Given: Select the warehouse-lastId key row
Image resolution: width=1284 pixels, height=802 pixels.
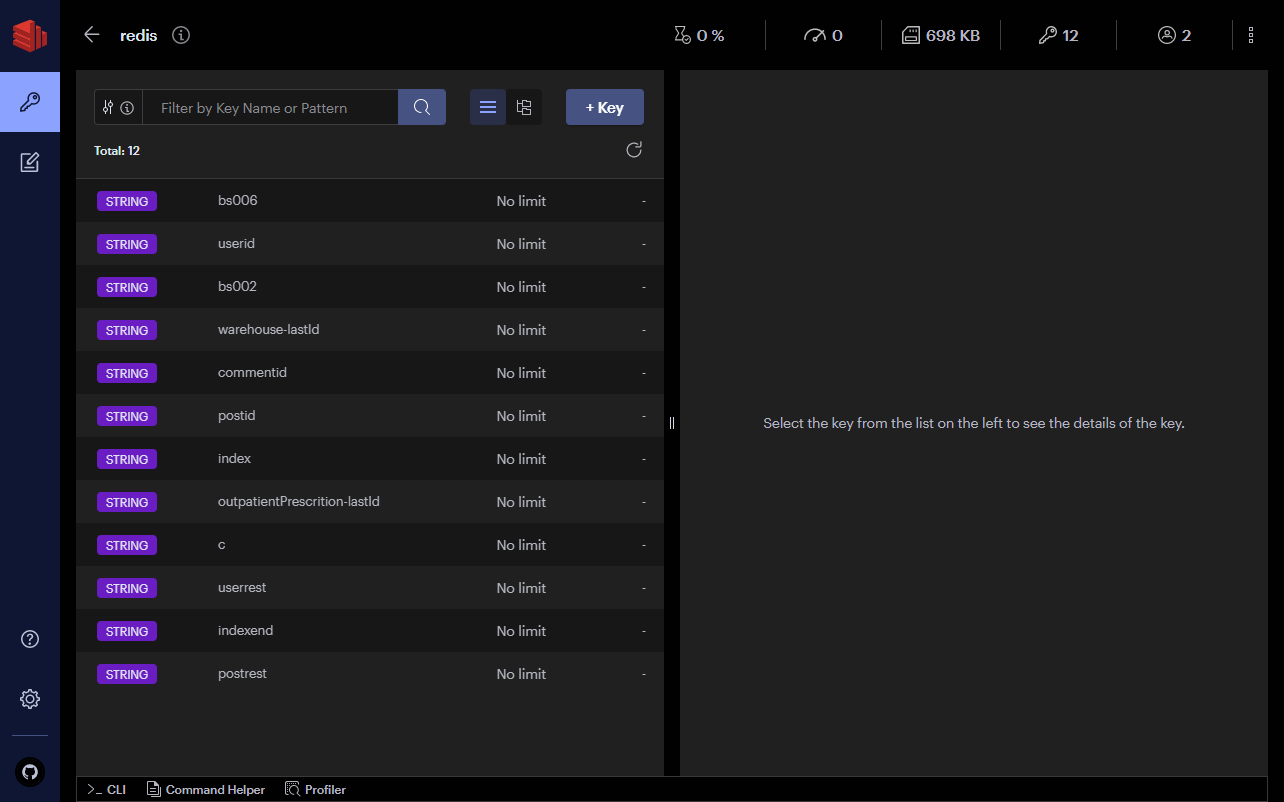Looking at the screenshot, I should (x=370, y=330).
